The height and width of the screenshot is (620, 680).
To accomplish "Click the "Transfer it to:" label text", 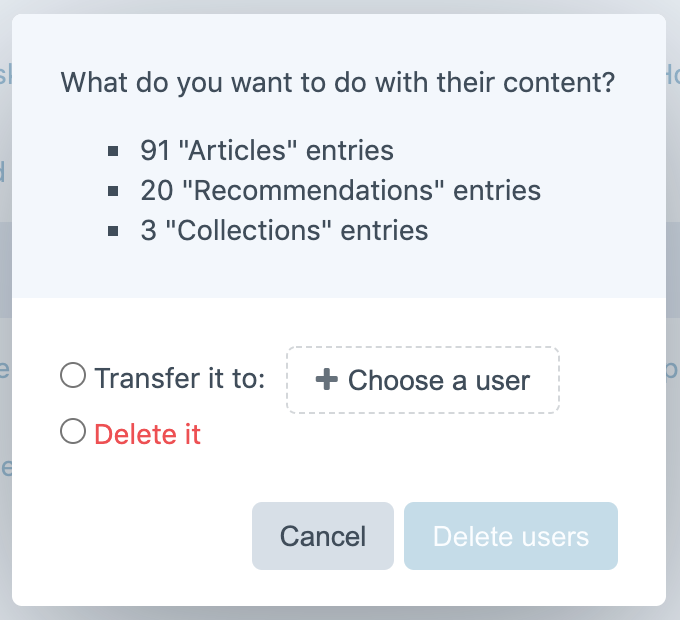I will 180,379.
